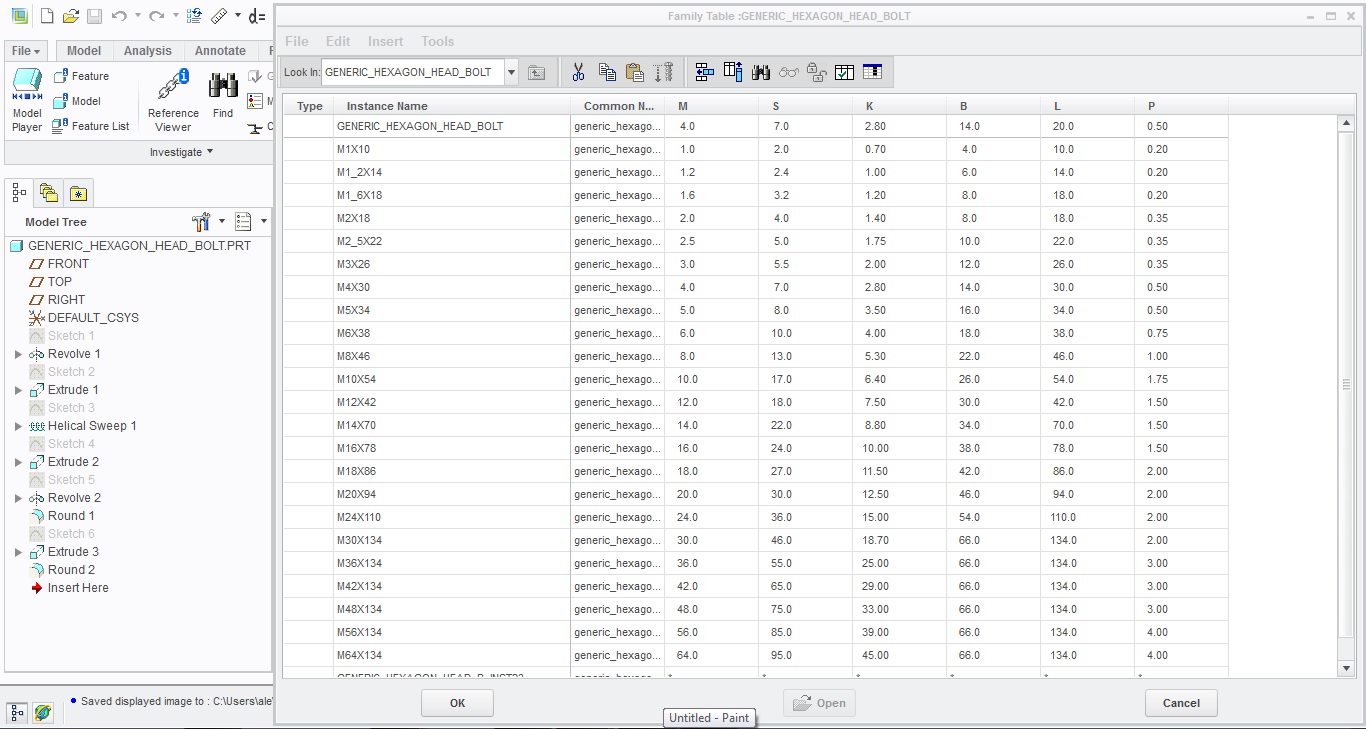
Task: Click Insert Here marker in tree
Action: (x=69, y=588)
